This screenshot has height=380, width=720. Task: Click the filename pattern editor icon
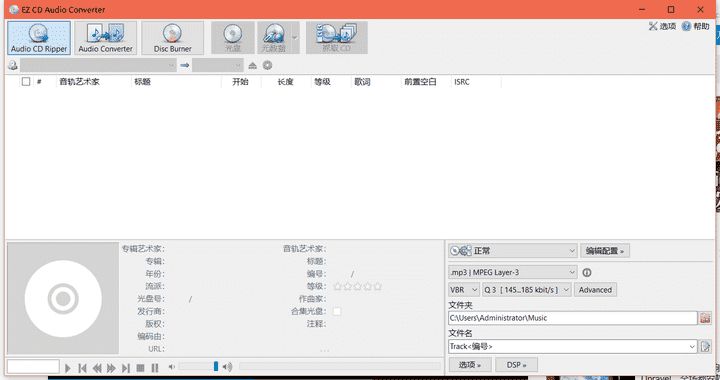(705, 346)
